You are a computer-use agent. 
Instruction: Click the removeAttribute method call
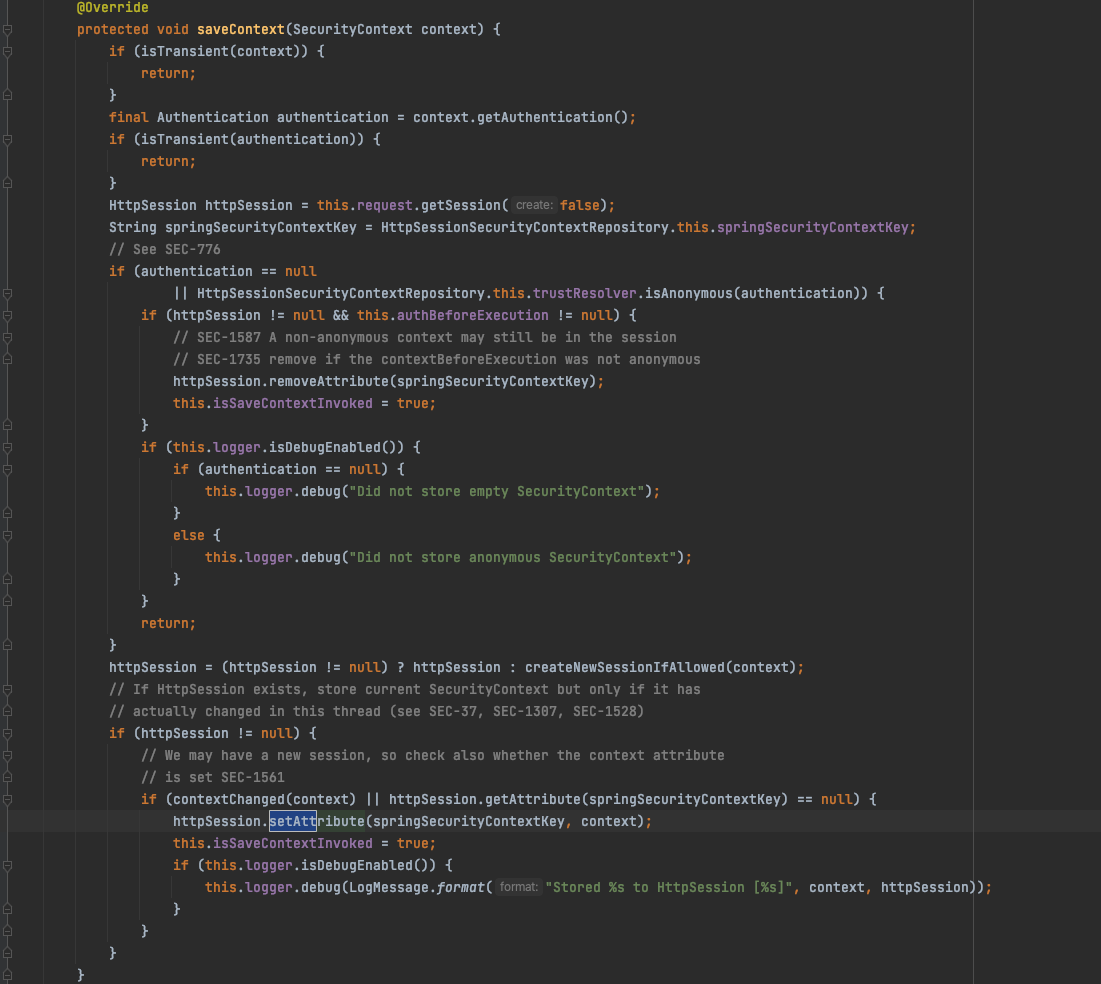[x=328, y=381]
